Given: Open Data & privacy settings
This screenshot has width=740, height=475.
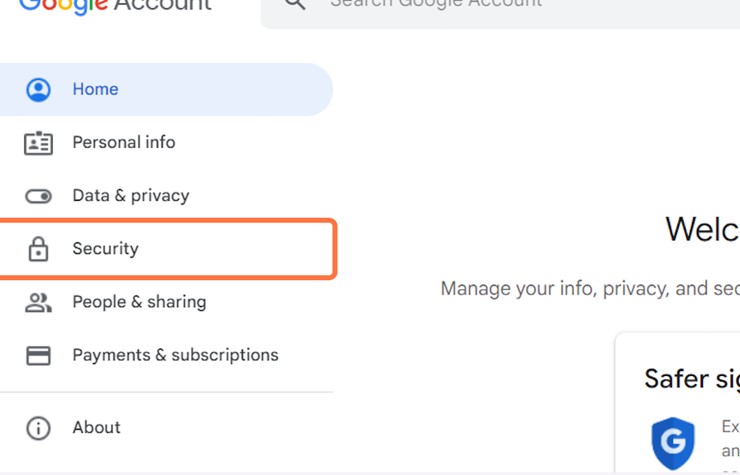Looking at the screenshot, I should tap(130, 196).
